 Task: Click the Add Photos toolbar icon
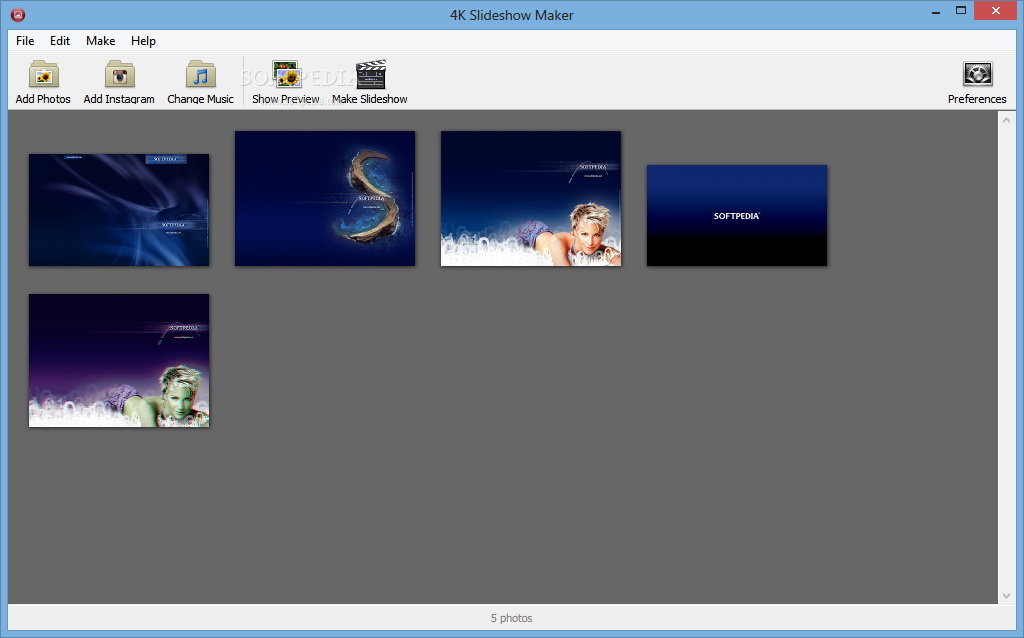[x=43, y=75]
